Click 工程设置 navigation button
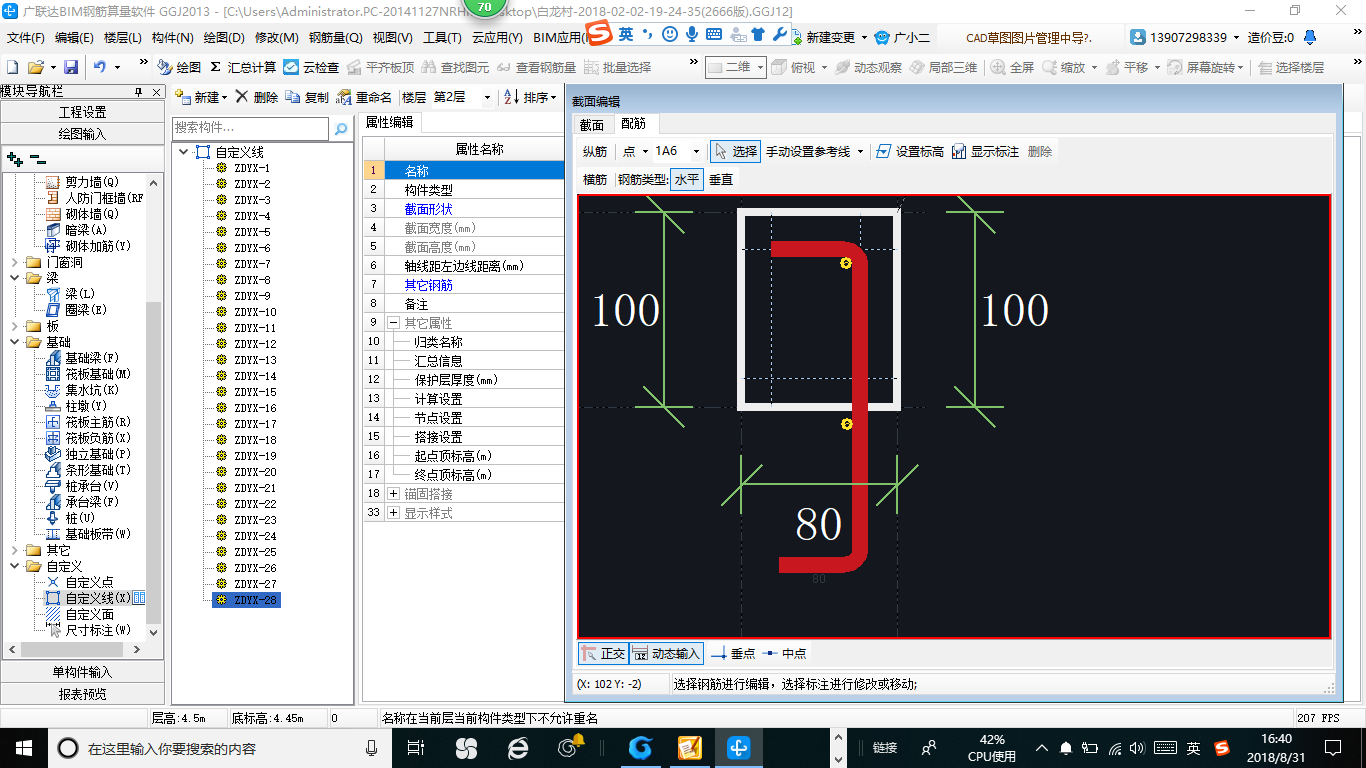Screen dimensions: 1366x768 point(82,112)
